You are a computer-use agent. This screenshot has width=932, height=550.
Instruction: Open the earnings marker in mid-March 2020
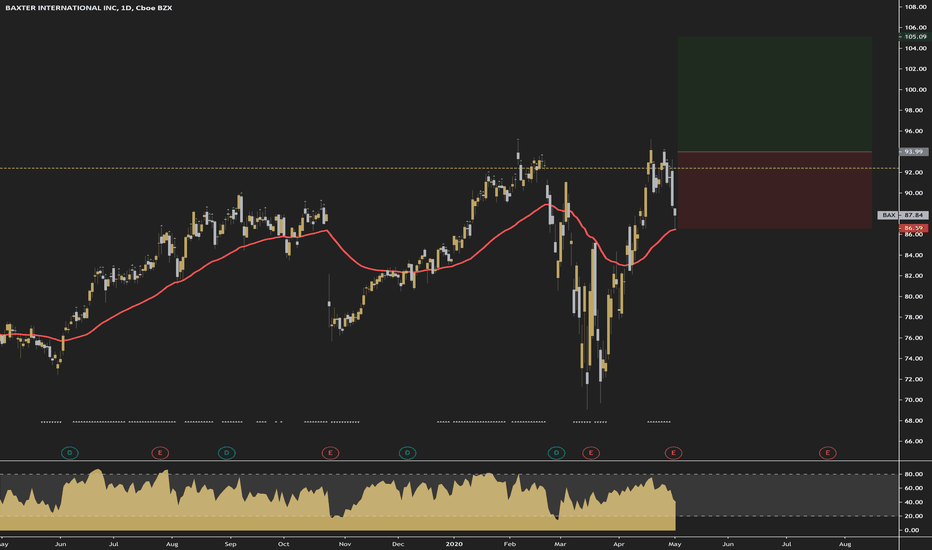tap(591, 453)
